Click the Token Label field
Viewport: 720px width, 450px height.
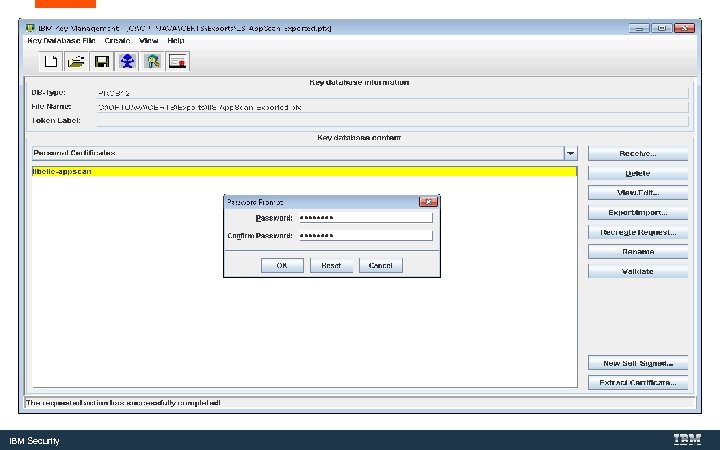tap(393, 121)
